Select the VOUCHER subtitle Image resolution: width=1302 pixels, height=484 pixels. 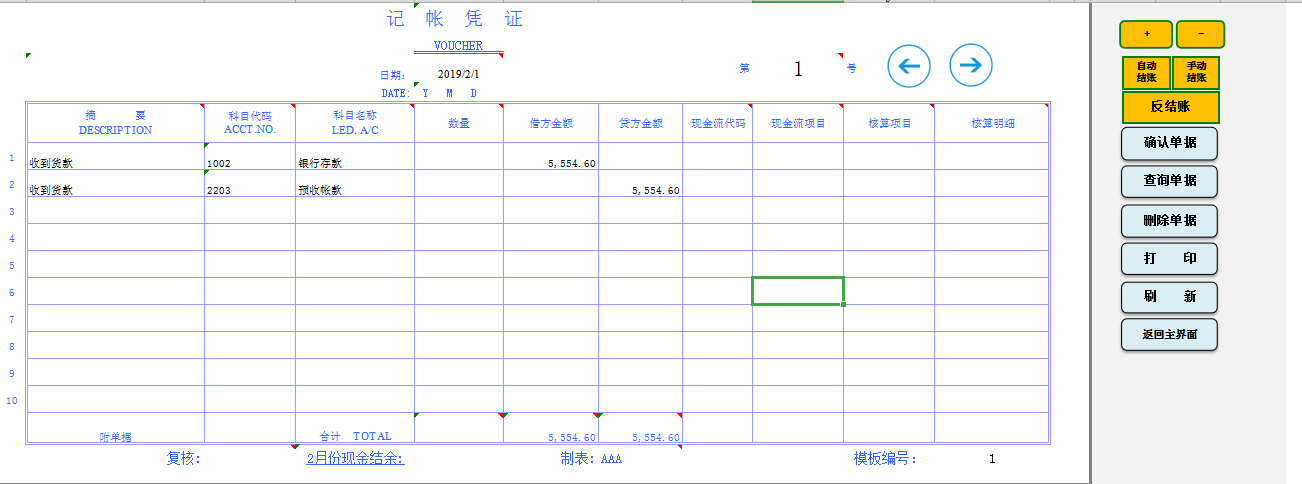(458, 46)
